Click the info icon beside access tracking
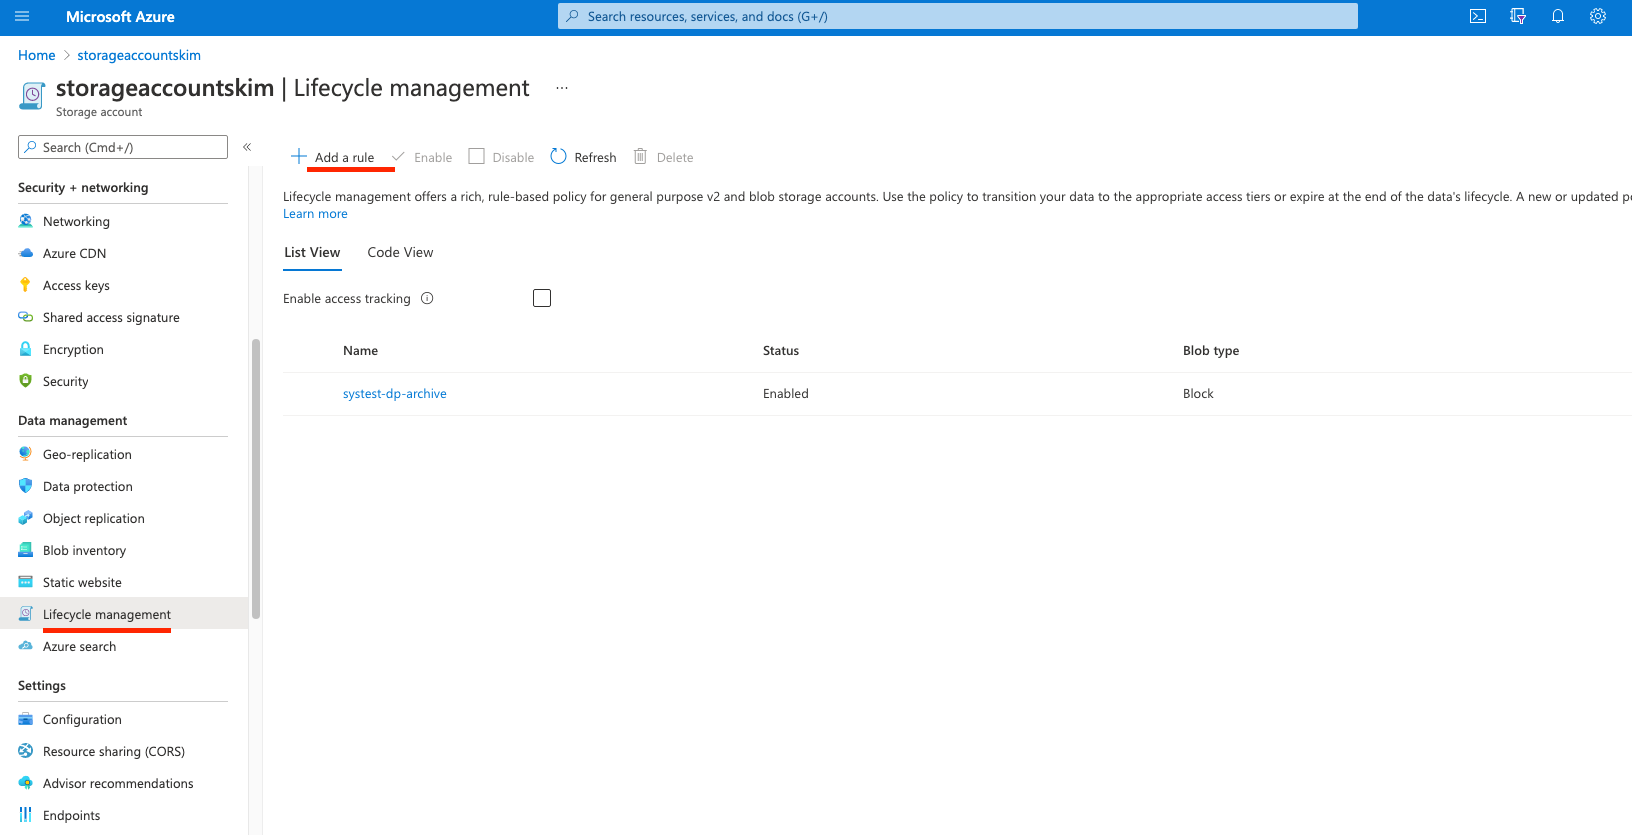Image resolution: width=1632 pixels, height=835 pixels. [x=427, y=298]
